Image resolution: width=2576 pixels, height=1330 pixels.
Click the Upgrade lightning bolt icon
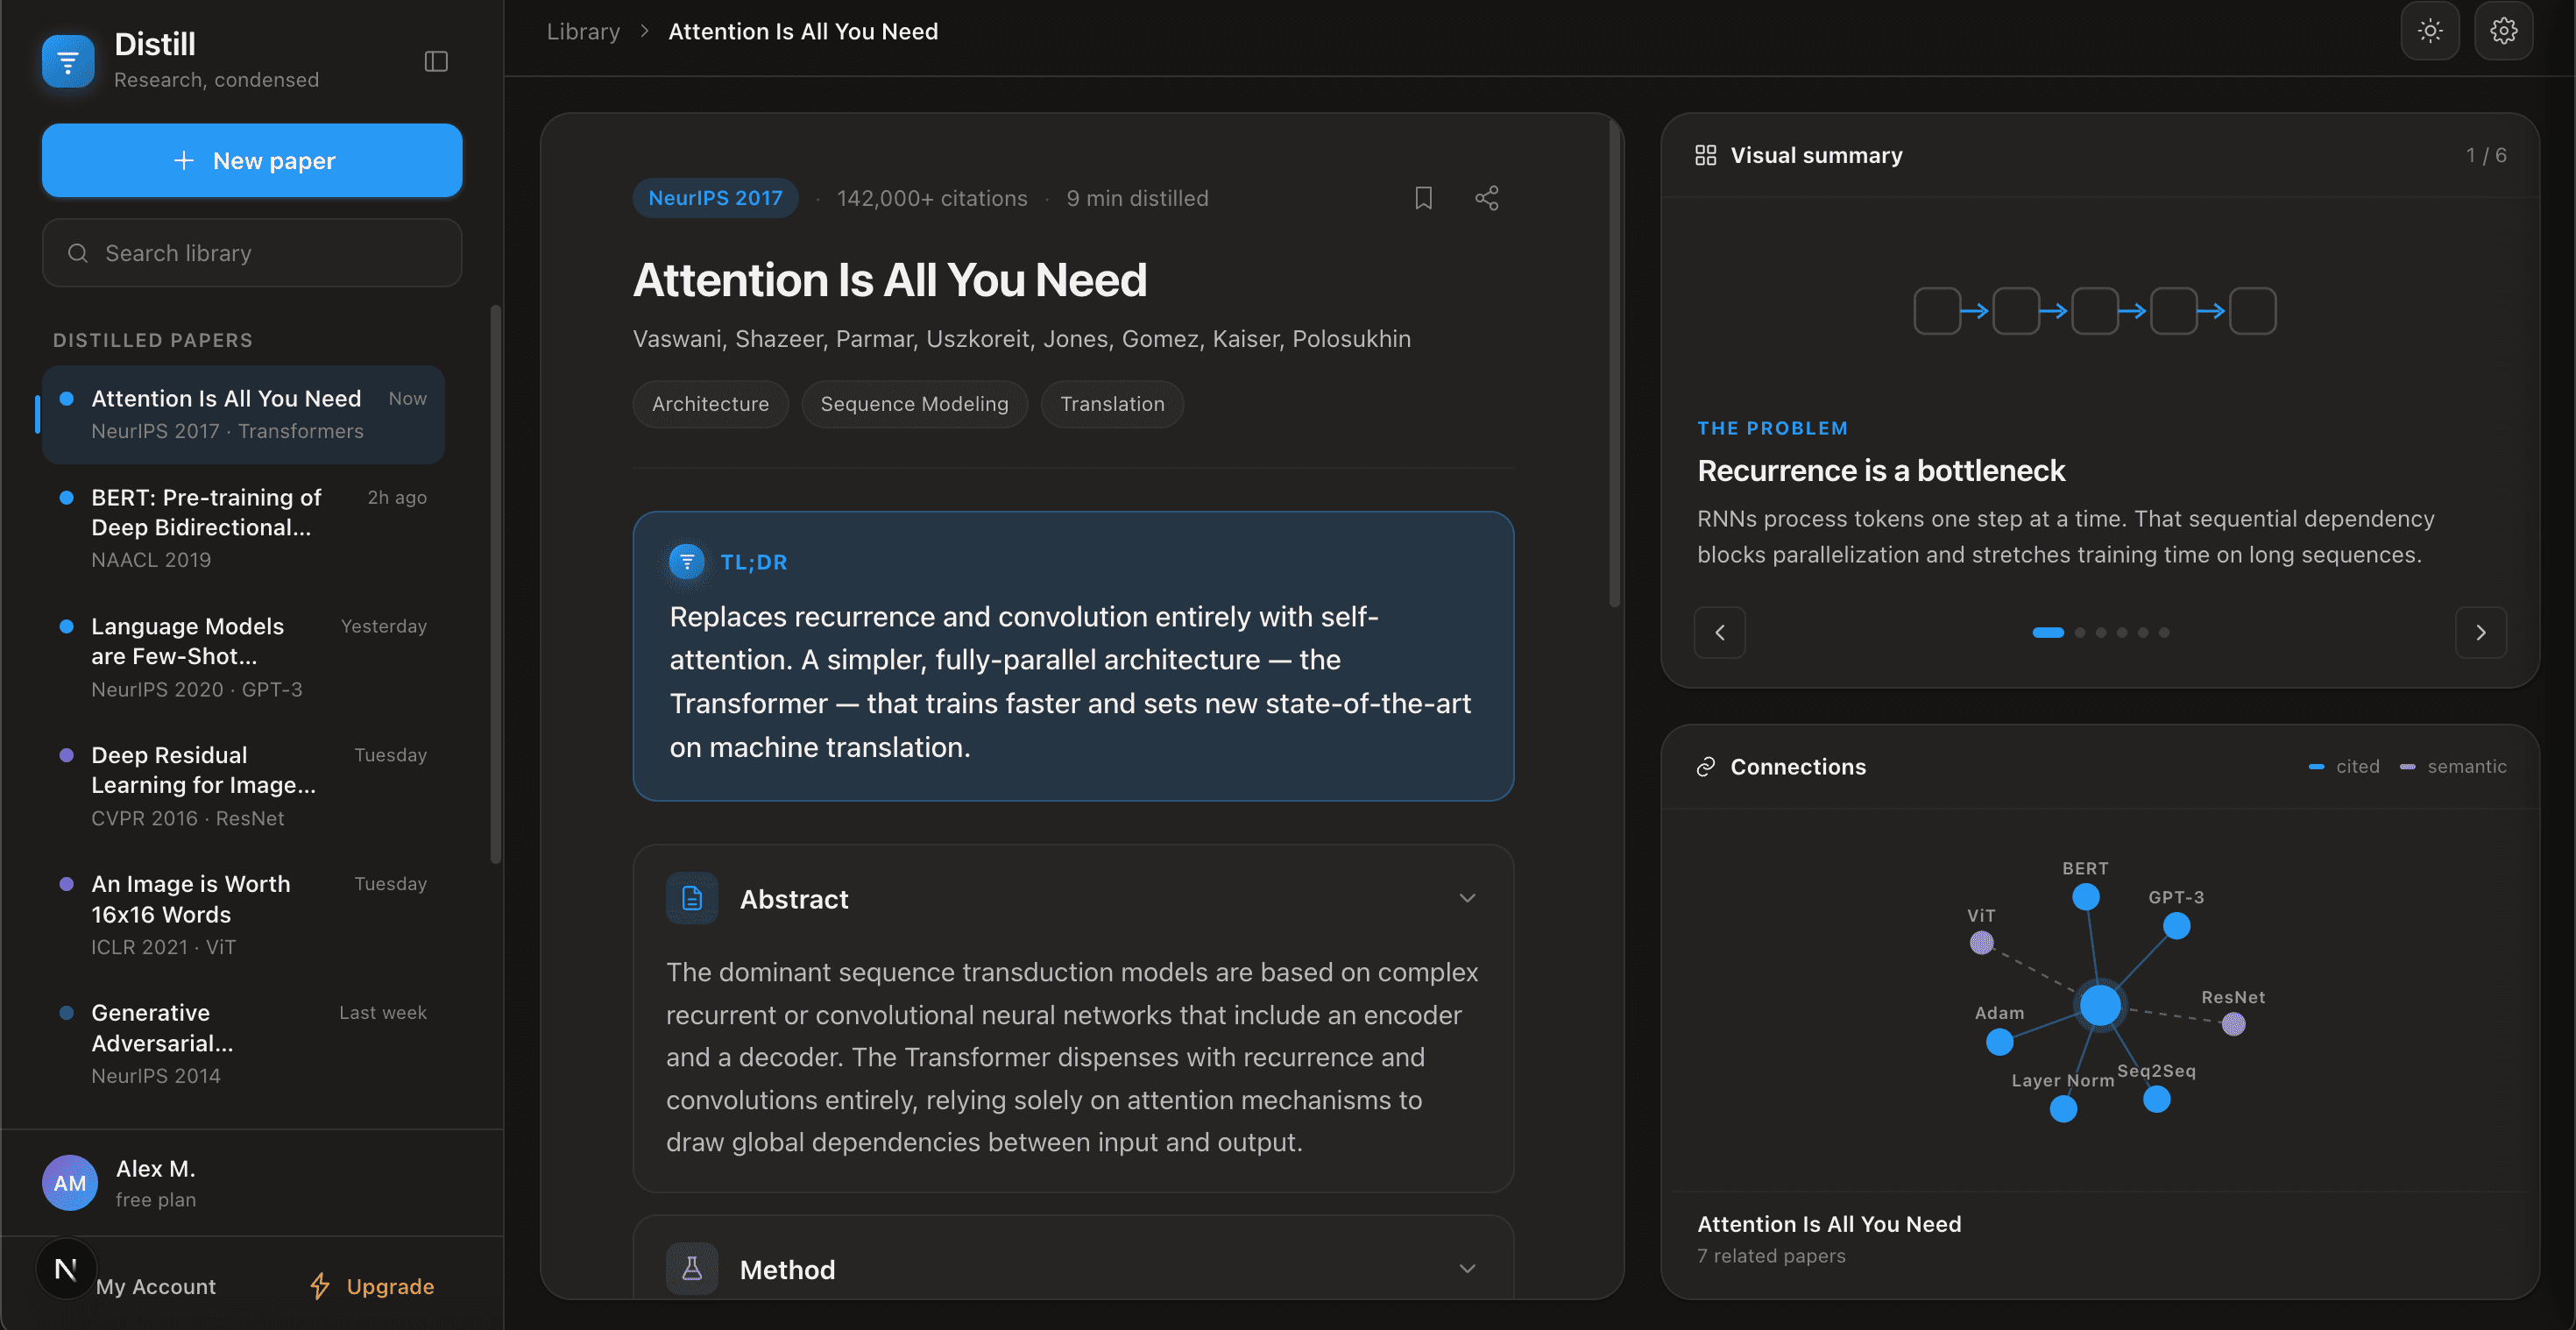320,1286
